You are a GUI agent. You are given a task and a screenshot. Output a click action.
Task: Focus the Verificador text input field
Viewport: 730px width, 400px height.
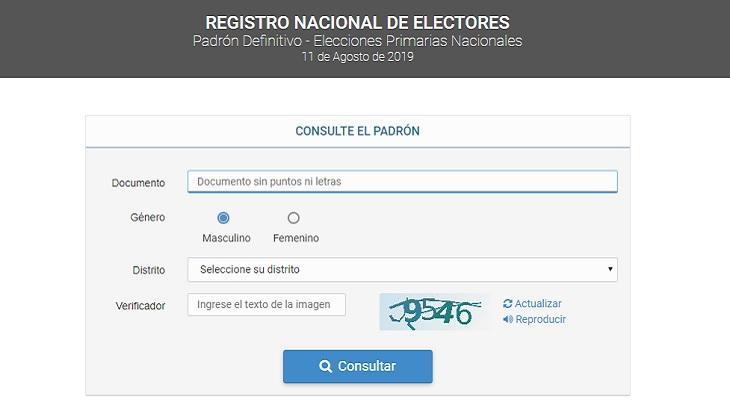266,305
